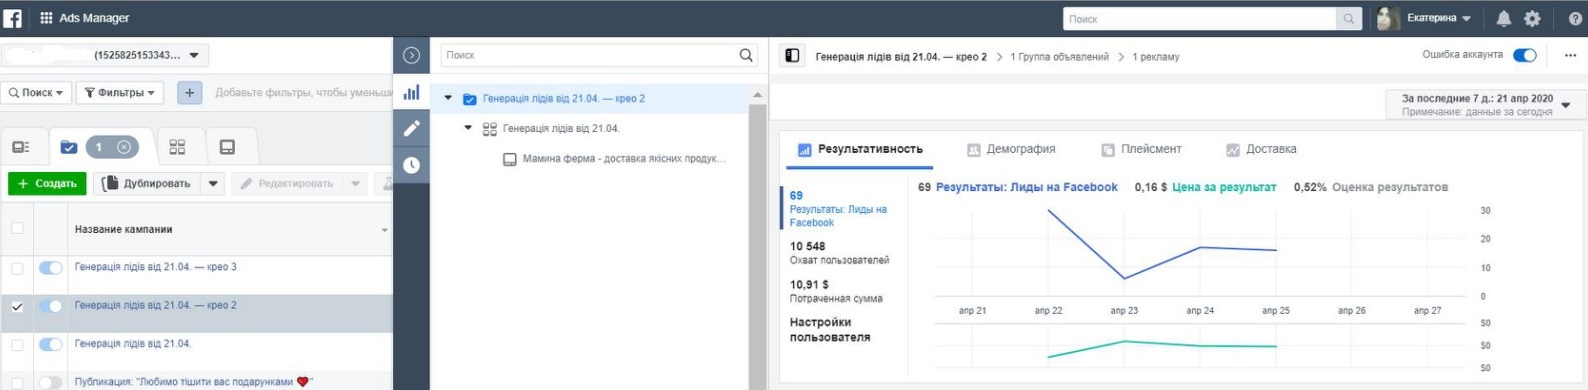Uncheck the креo 2 campaign checkbox
This screenshot has height=390, width=1588.
click(17, 306)
